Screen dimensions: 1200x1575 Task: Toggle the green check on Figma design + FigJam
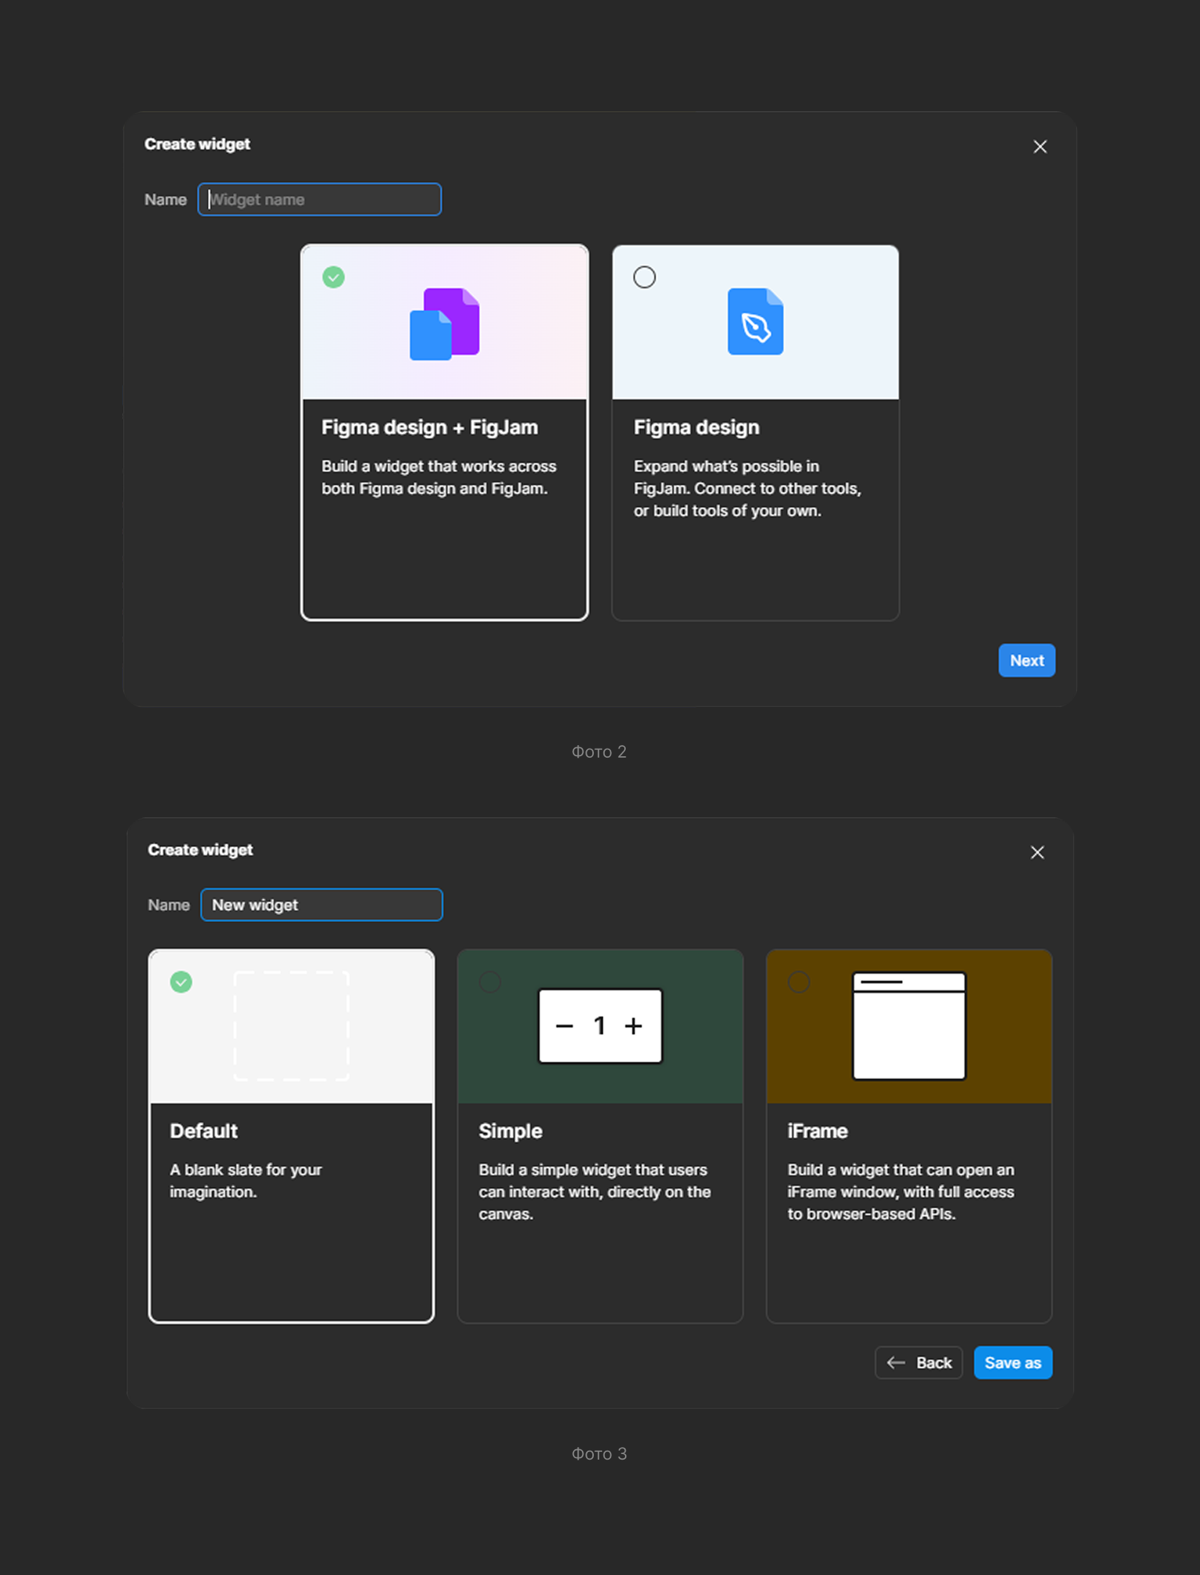point(334,277)
